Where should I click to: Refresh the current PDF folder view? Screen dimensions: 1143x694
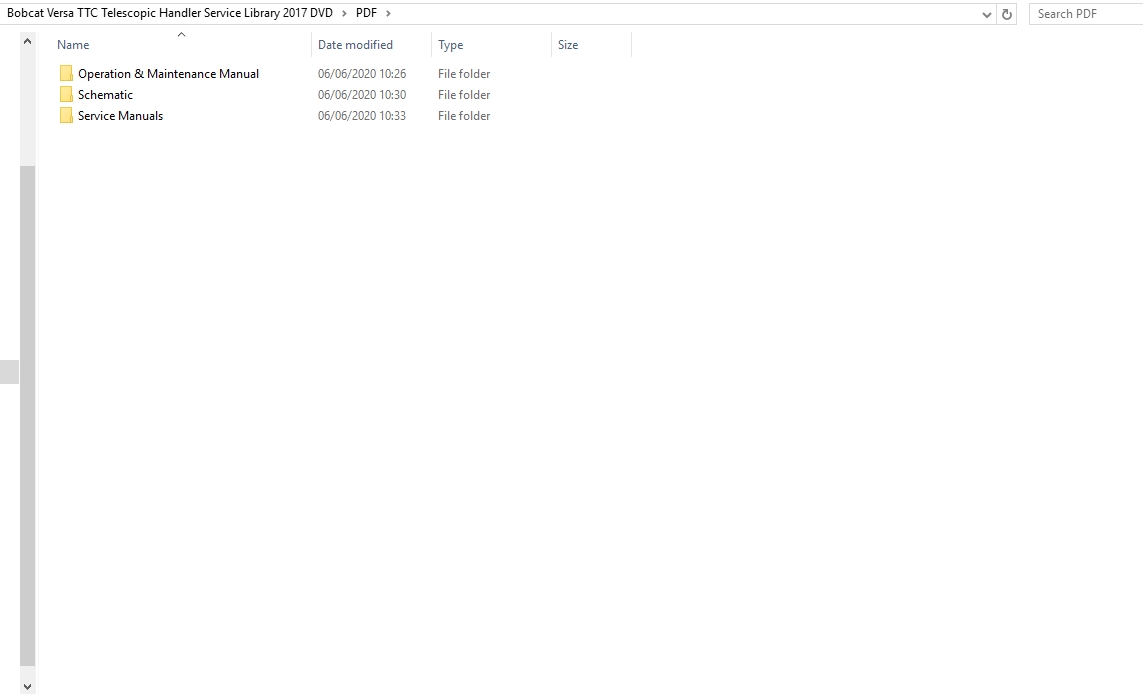[x=1007, y=14]
